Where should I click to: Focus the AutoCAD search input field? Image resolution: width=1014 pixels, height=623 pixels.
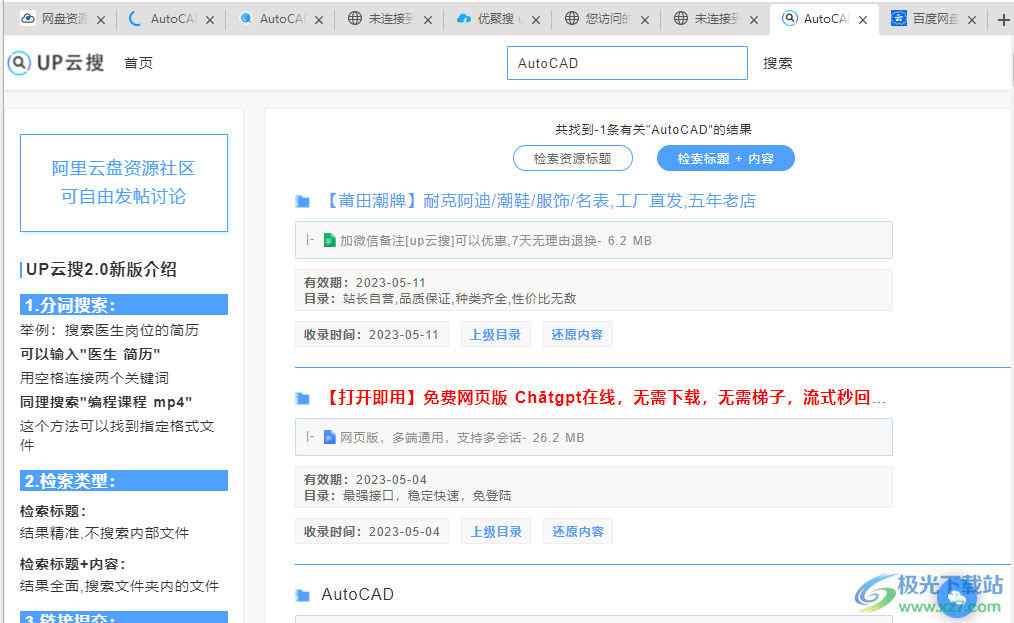(627, 63)
